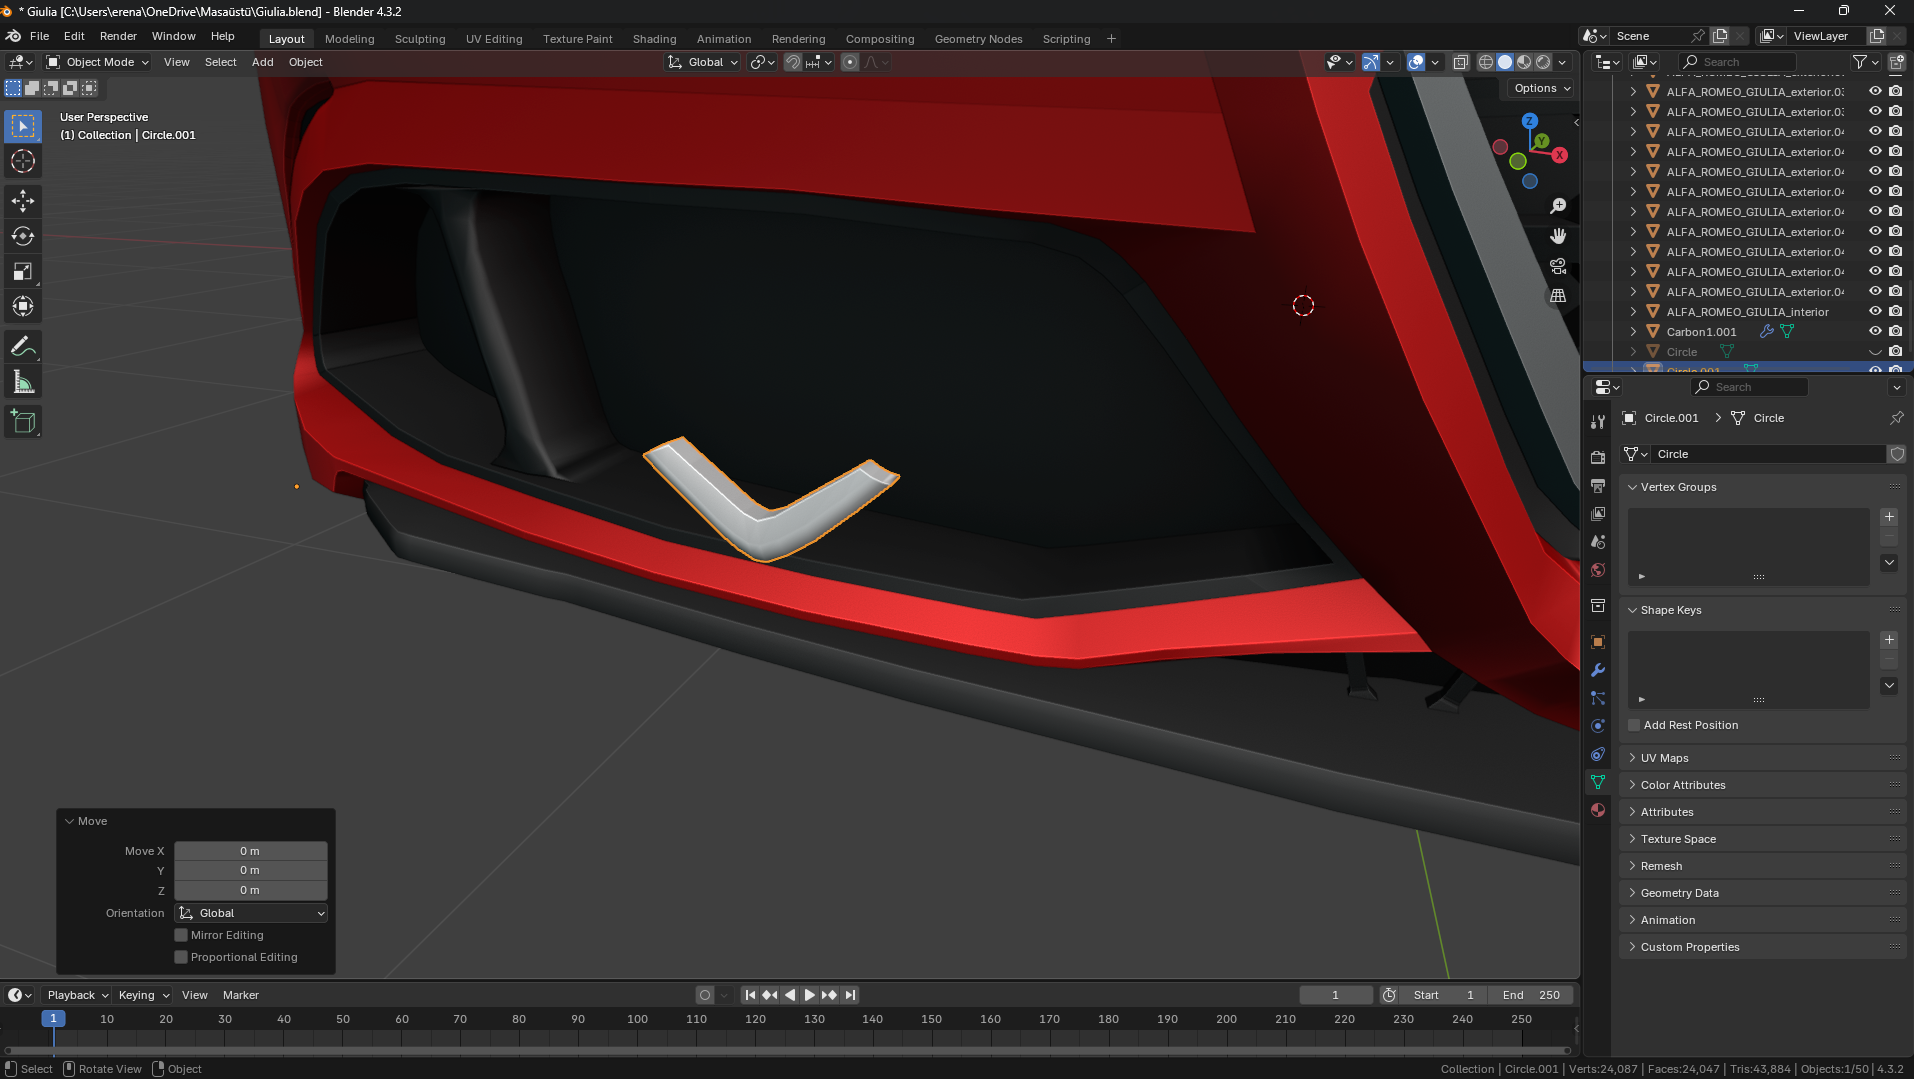Select the Measure tool
The height and width of the screenshot is (1079, 1914).
(23, 382)
